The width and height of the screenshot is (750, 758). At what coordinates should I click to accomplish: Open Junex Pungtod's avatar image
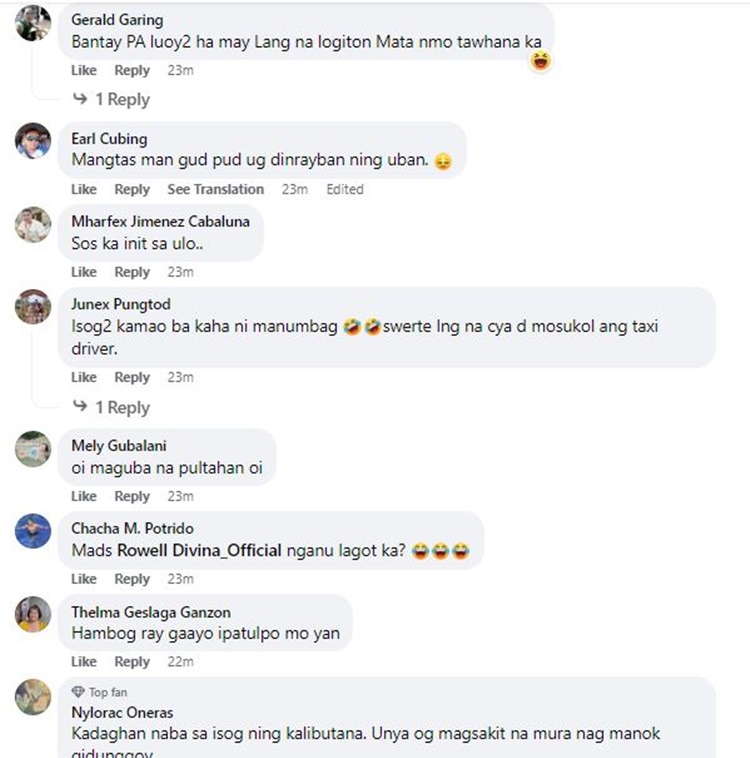33,306
